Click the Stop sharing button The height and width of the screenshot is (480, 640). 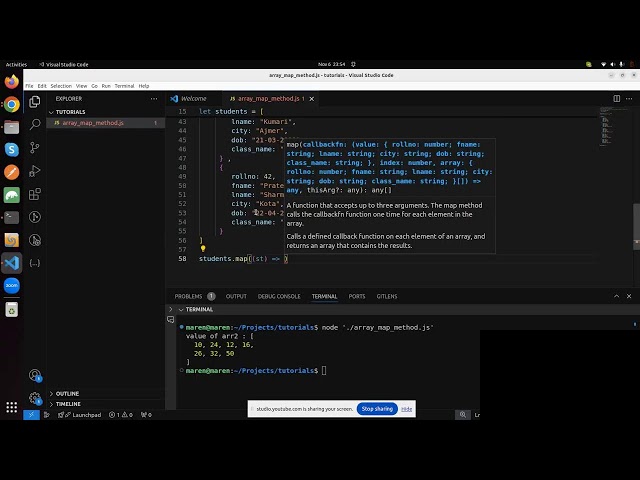(x=377, y=409)
